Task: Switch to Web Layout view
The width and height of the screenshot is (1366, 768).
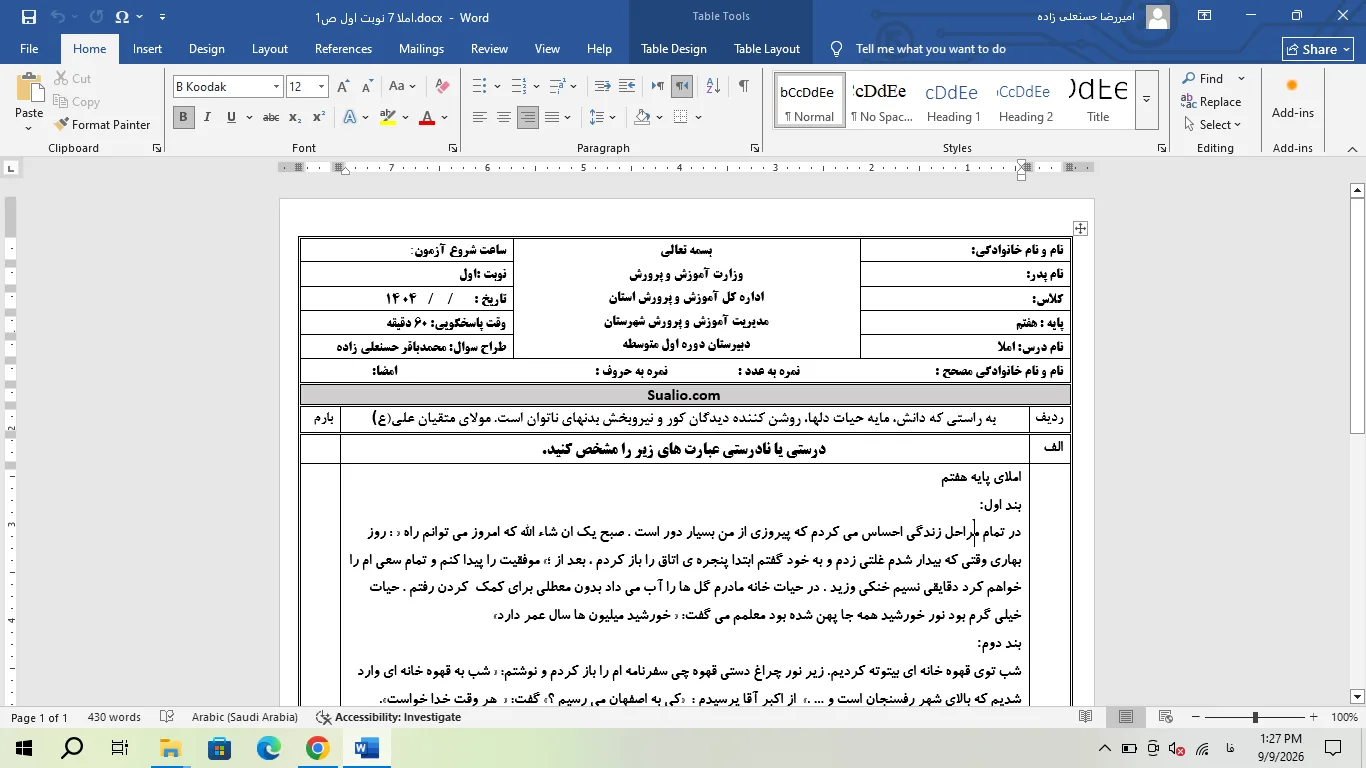Action: [x=1165, y=717]
